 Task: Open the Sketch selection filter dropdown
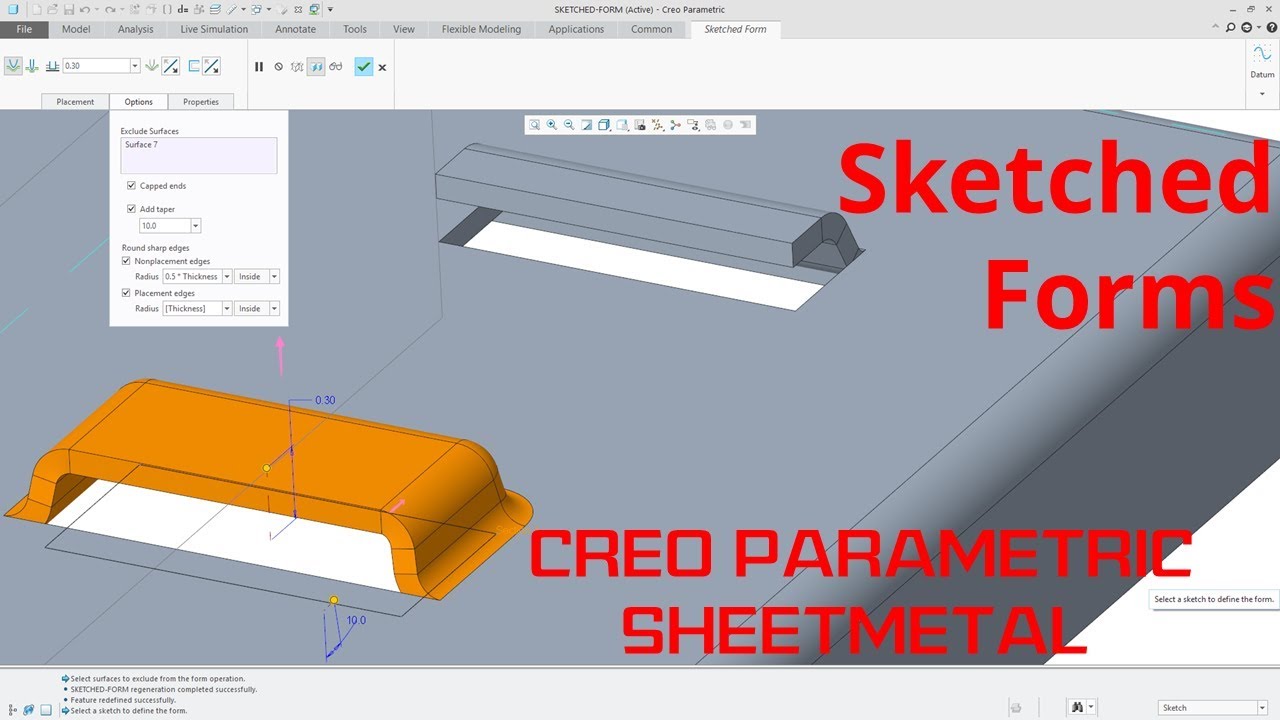tap(1261, 708)
